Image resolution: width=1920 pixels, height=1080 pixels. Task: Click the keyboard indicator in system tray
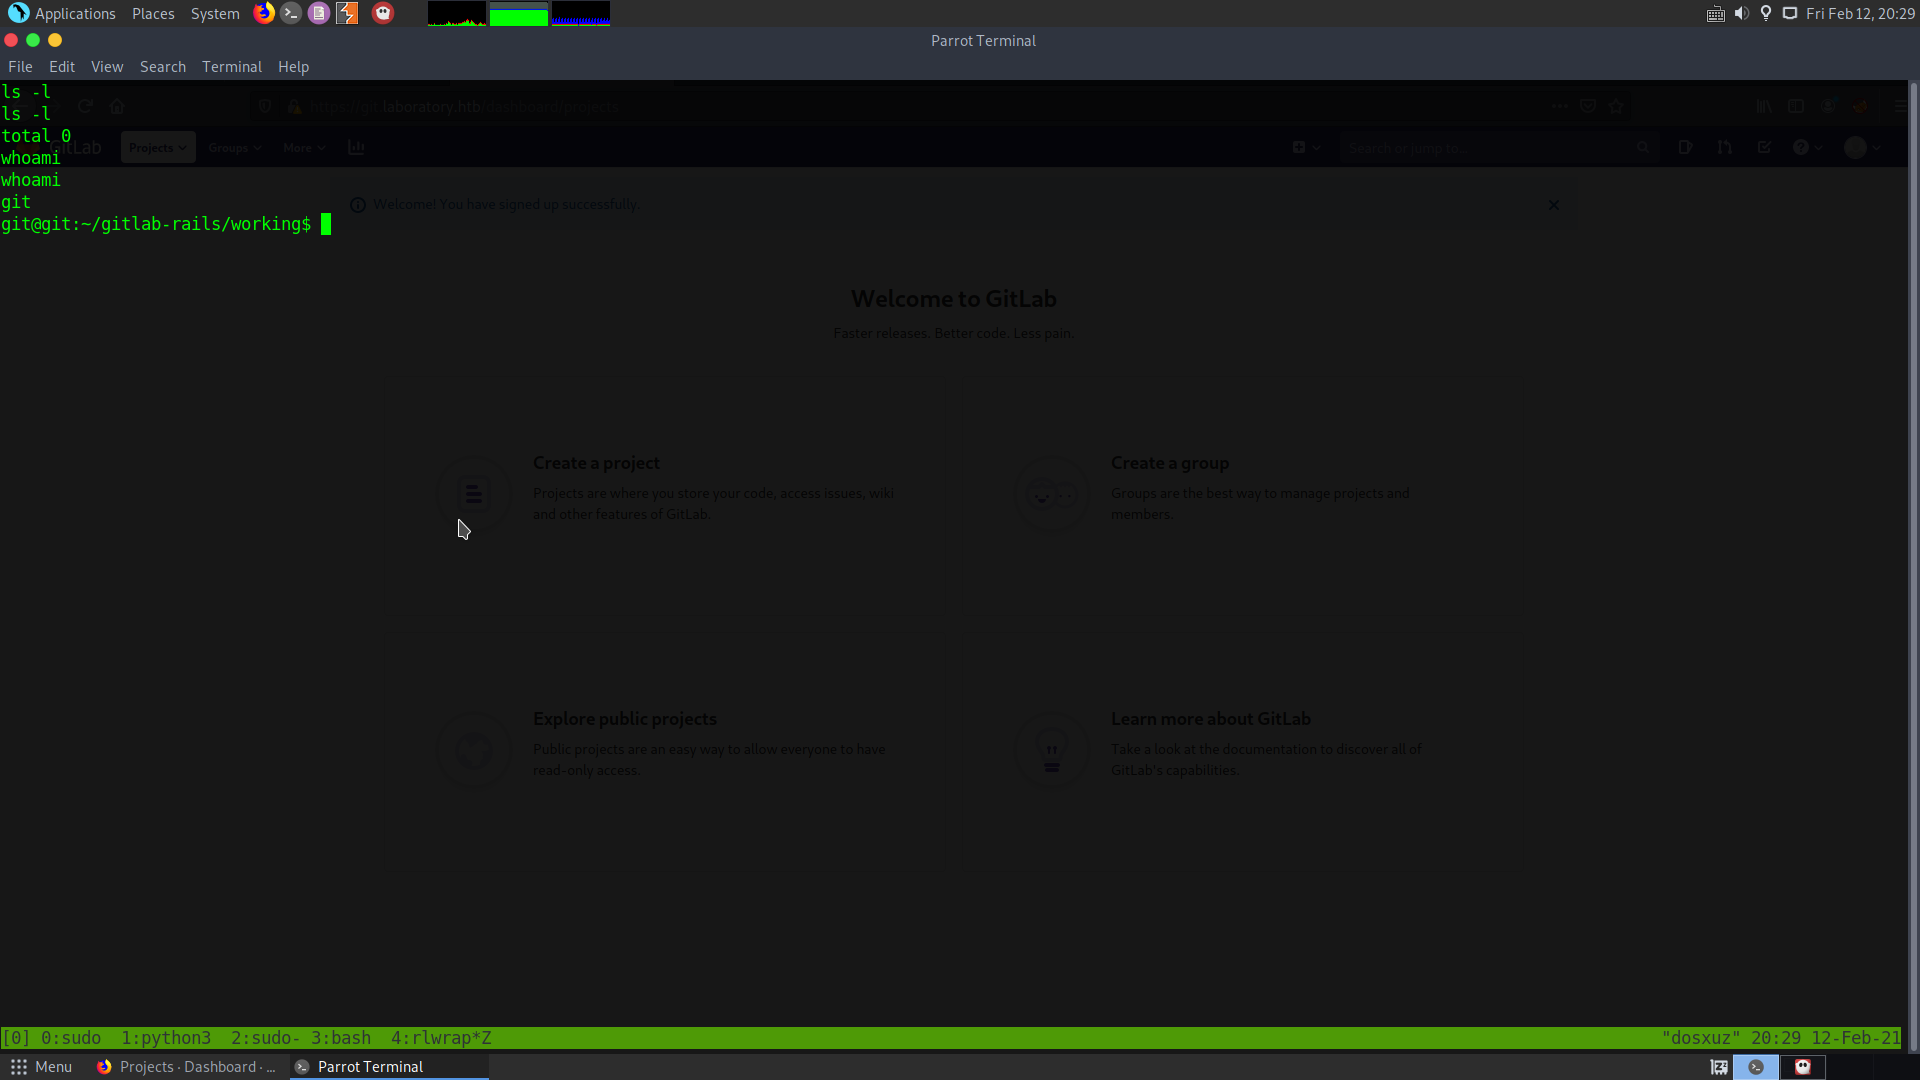(x=1715, y=13)
